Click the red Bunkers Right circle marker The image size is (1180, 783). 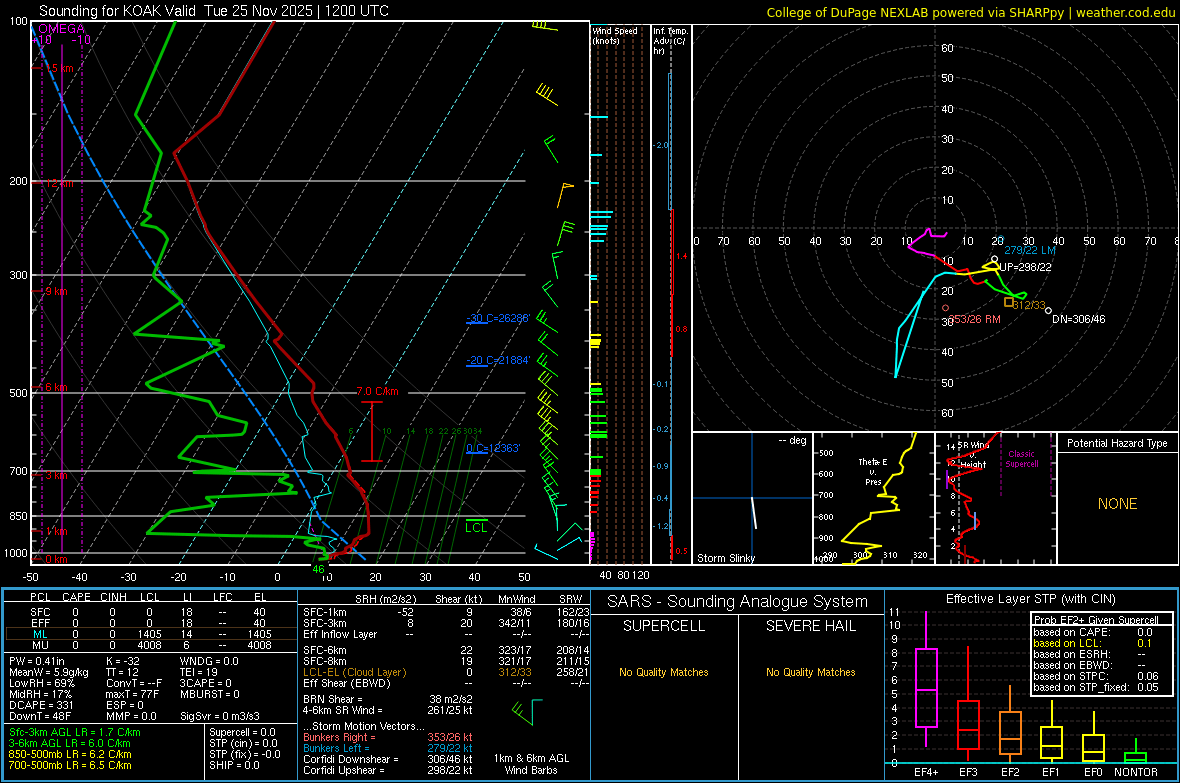946,308
